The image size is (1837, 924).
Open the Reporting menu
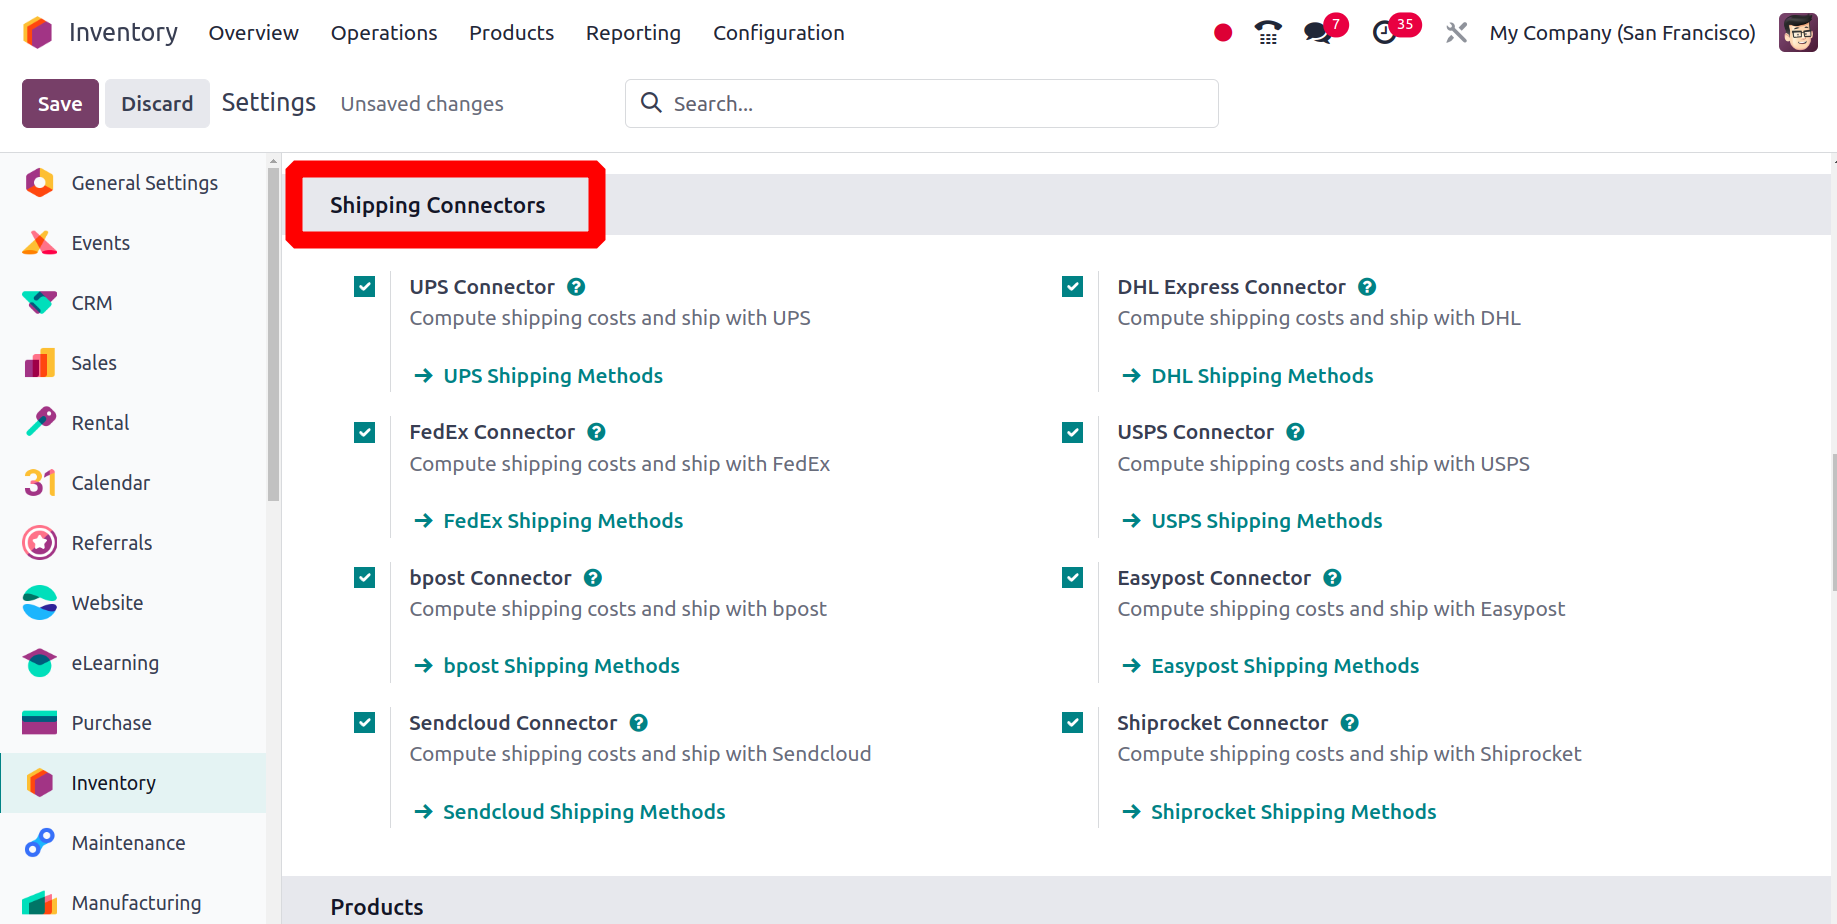633,33
